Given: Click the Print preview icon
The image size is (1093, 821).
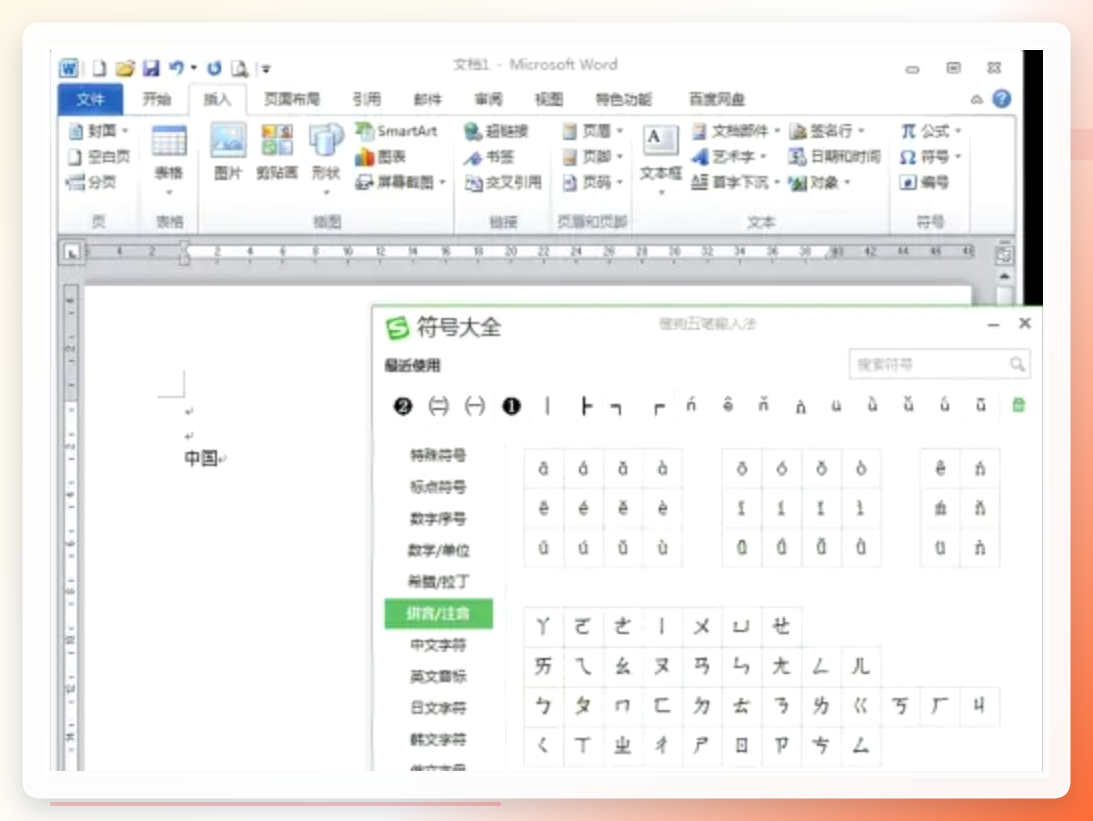Looking at the screenshot, I should (239, 68).
